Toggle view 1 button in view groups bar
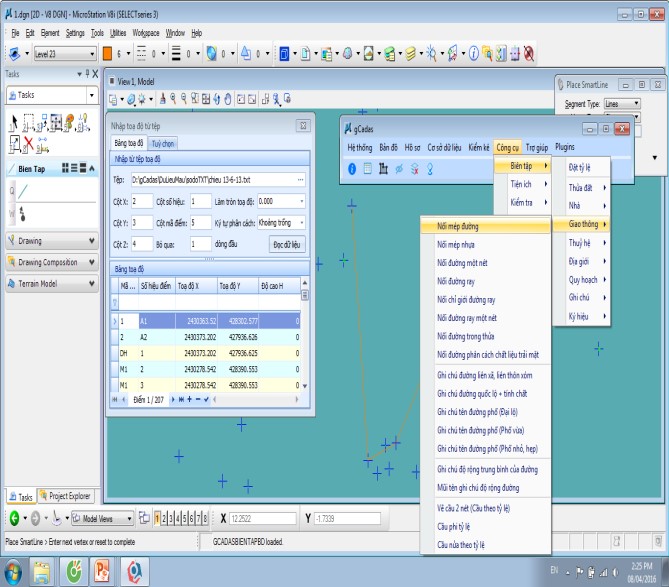This screenshot has height=587, width=669. coord(157,519)
